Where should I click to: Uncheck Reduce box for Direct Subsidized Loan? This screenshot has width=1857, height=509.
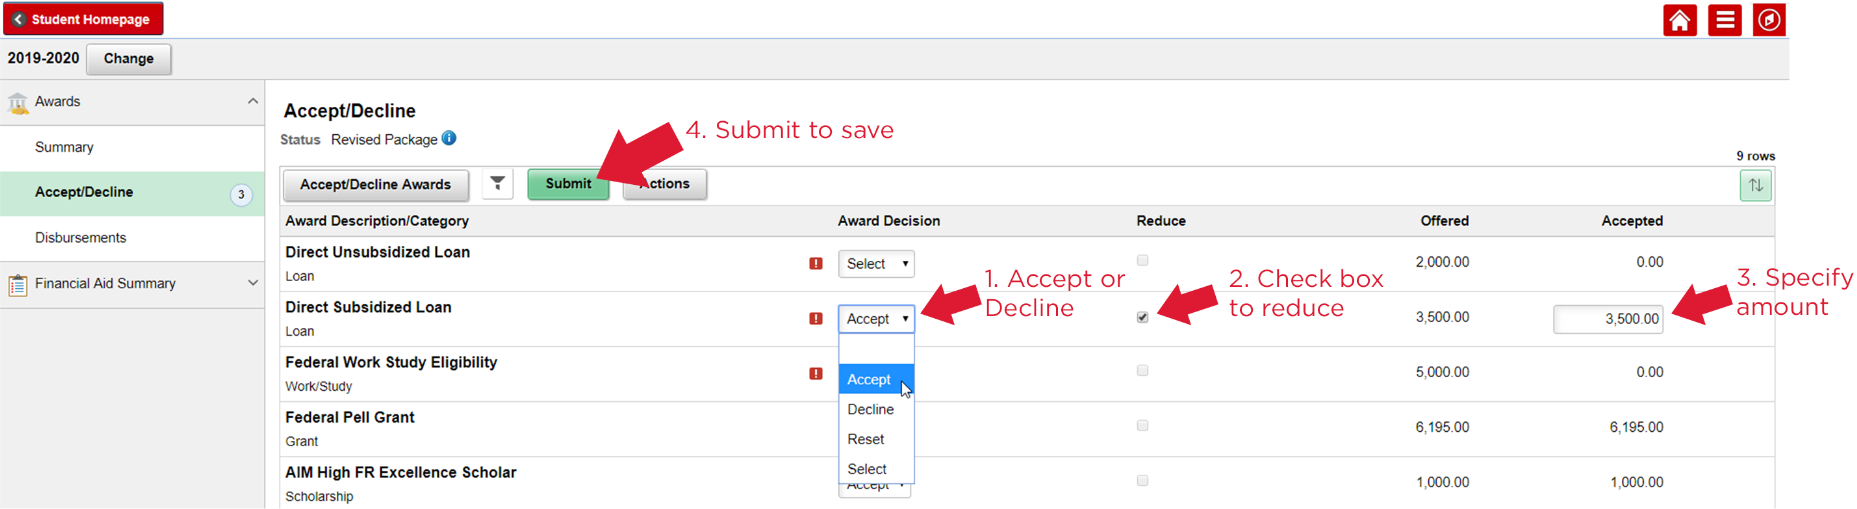(1142, 317)
